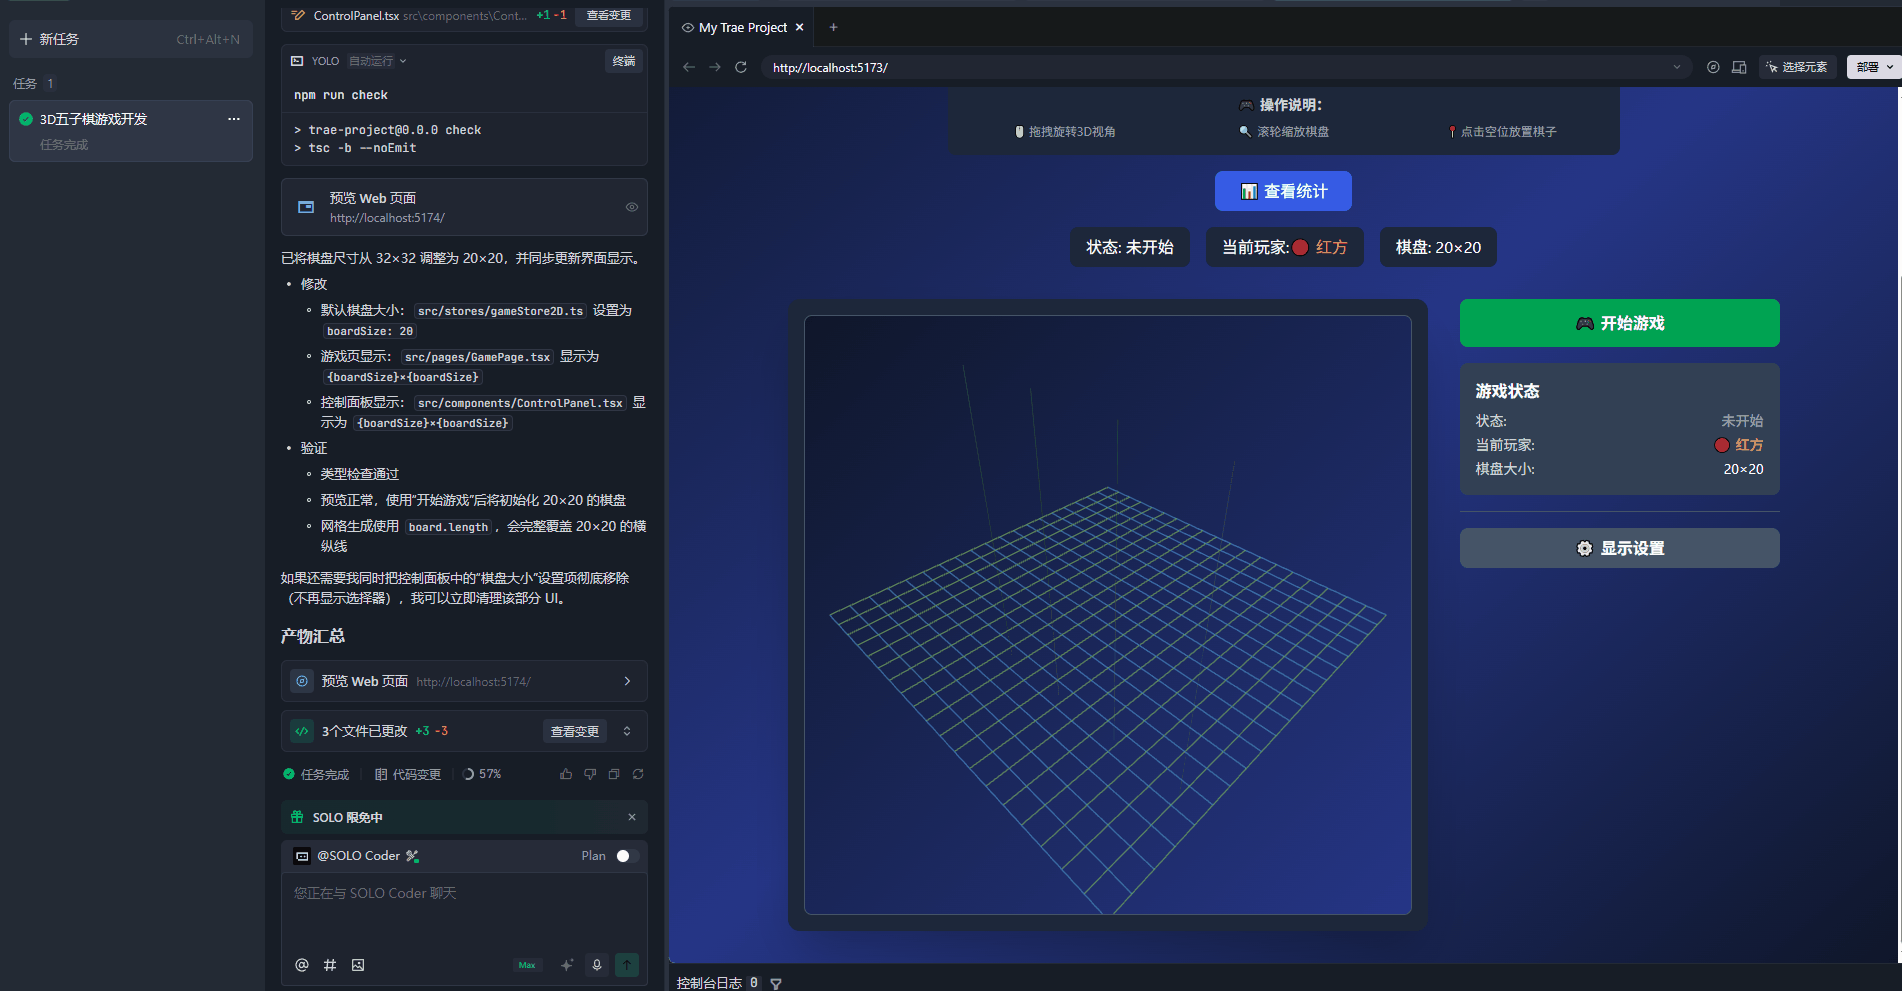Image resolution: width=1902 pixels, height=991 pixels.
Task: Reload the preview page
Action: click(741, 67)
